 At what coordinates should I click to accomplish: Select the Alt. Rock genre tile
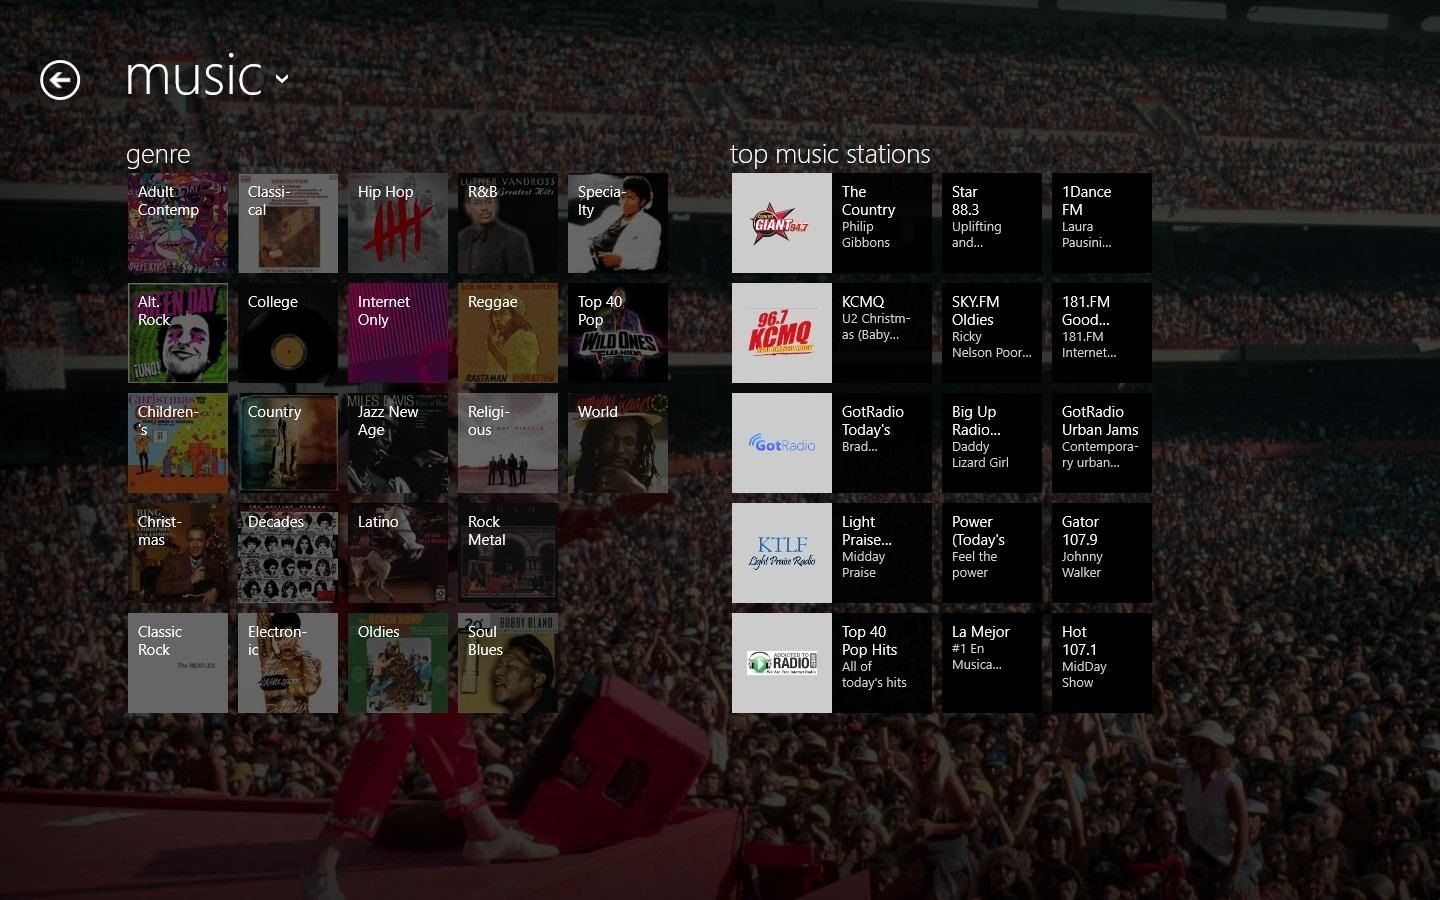click(x=178, y=333)
